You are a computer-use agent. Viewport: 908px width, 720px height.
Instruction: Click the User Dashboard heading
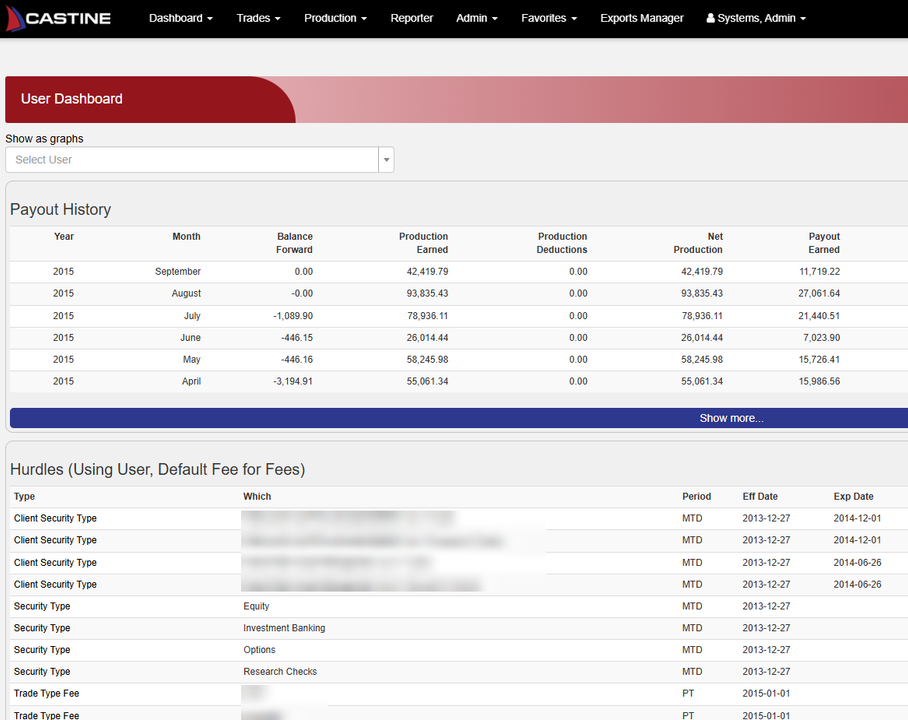click(x=71, y=99)
